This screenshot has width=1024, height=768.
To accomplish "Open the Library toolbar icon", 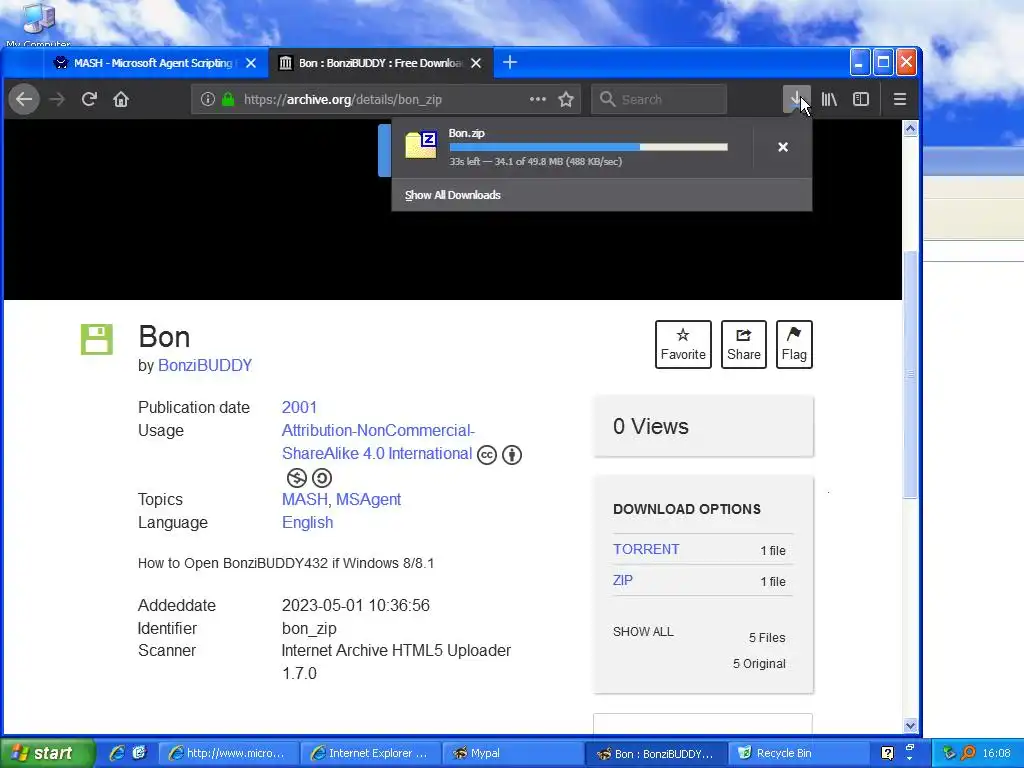I will click(x=829, y=99).
